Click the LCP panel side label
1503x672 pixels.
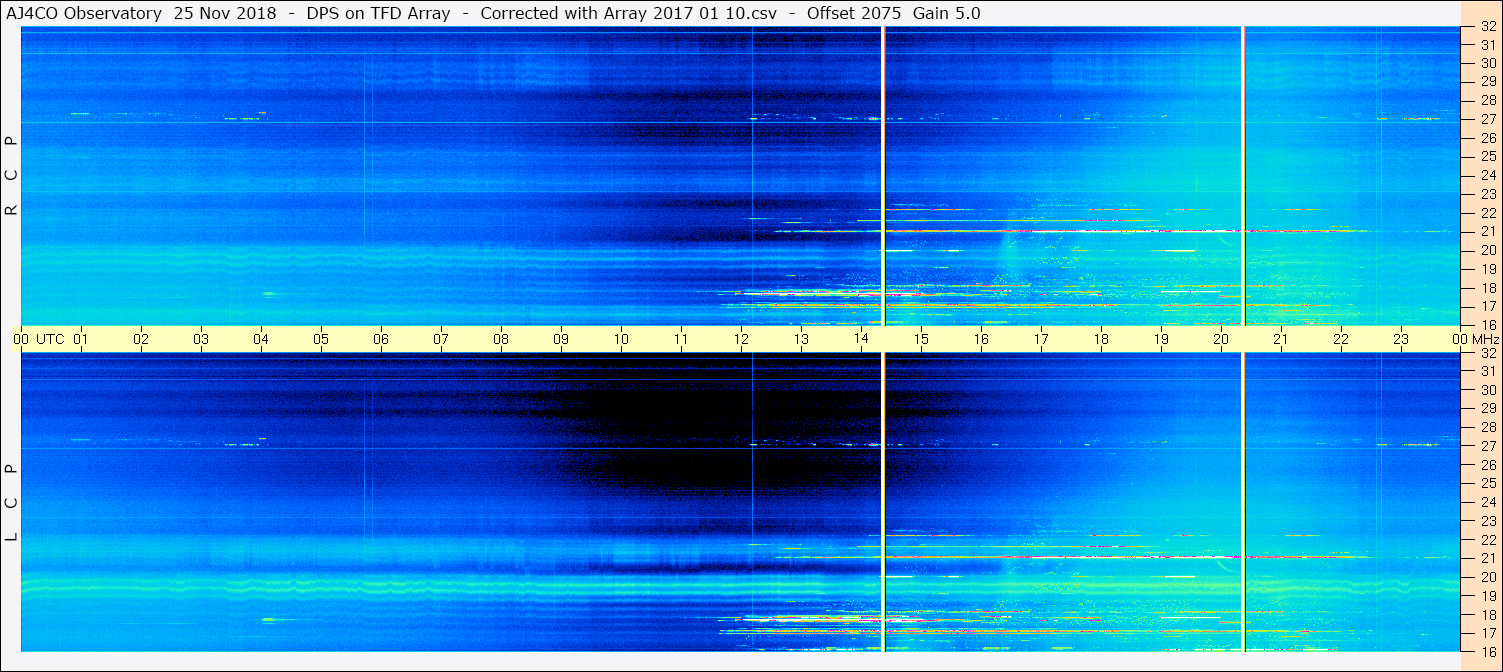click(x=12, y=503)
